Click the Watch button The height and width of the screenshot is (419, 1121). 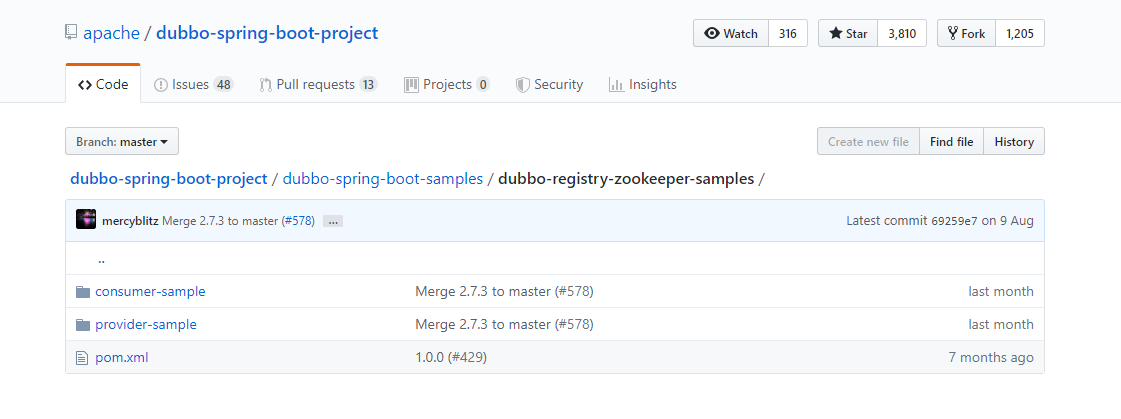click(x=731, y=34)
